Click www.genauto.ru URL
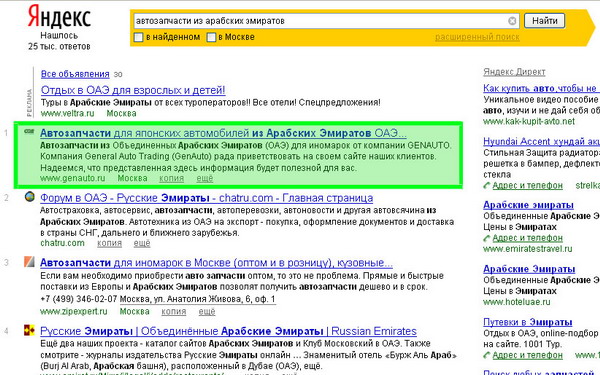 click(x=72, y=178)
